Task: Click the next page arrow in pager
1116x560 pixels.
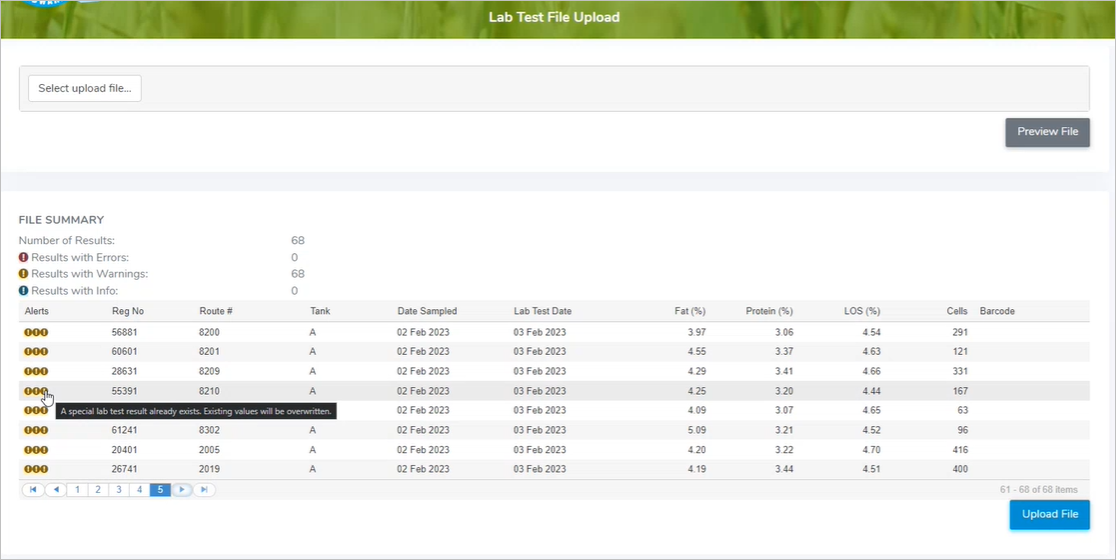Action: [182, 490]
